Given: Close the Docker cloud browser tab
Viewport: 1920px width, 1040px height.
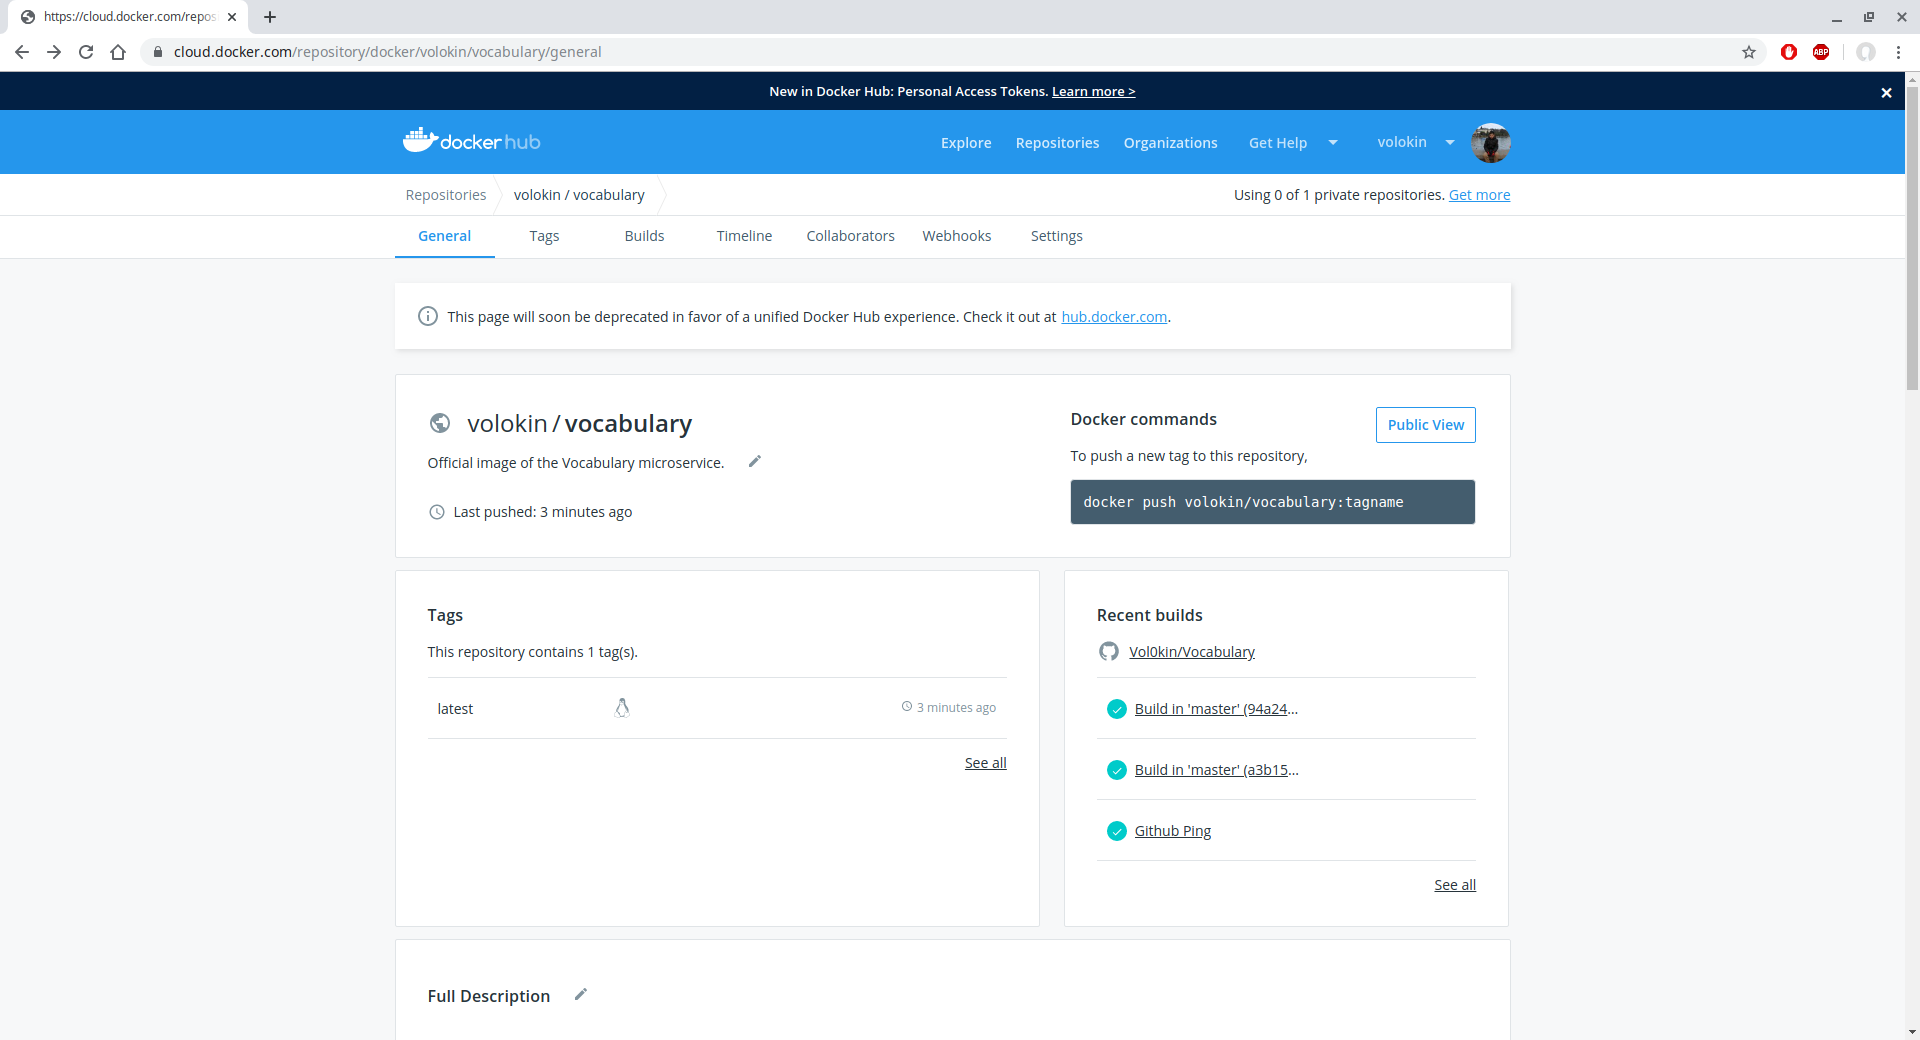Looking at the screenshot, I should click(x=232, y=17).
